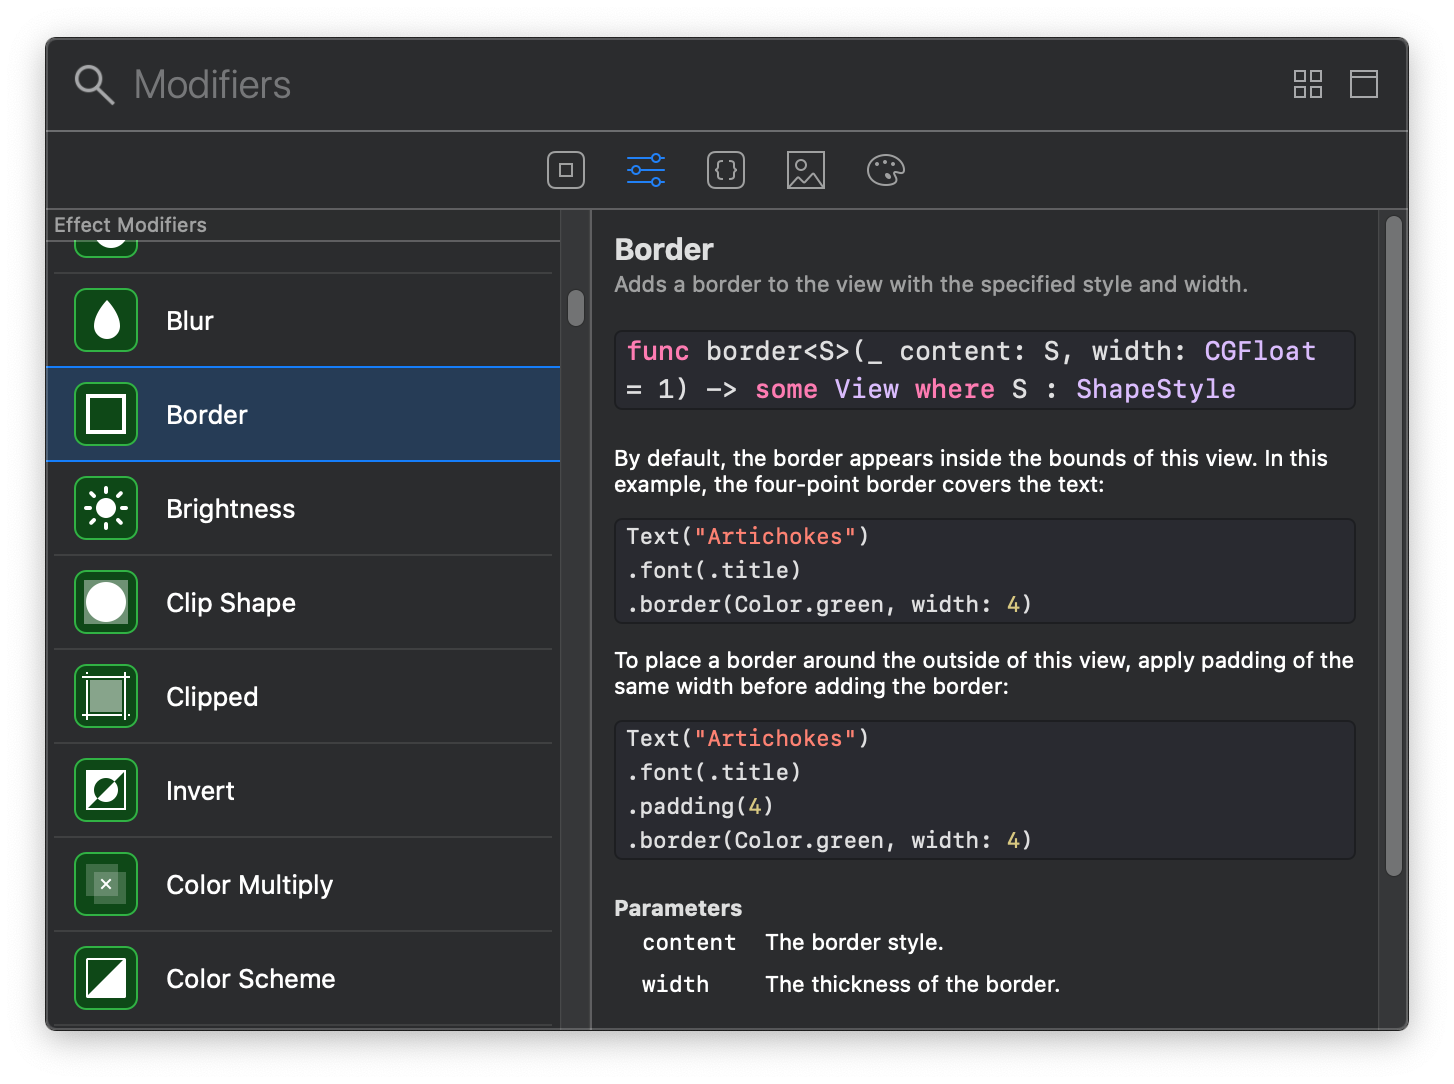This screenshot has height=1084, width=1454.
Task: Choose the Color Multiply modifier icon
Action: (x=106, y=884)
